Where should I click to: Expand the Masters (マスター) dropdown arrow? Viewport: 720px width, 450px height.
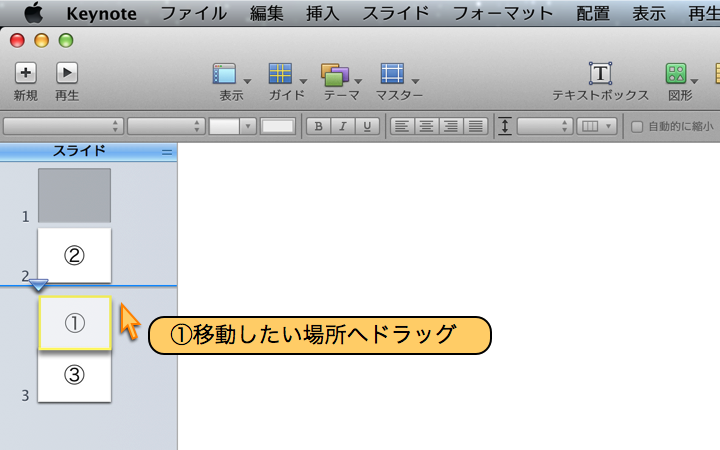pos(415,81)
